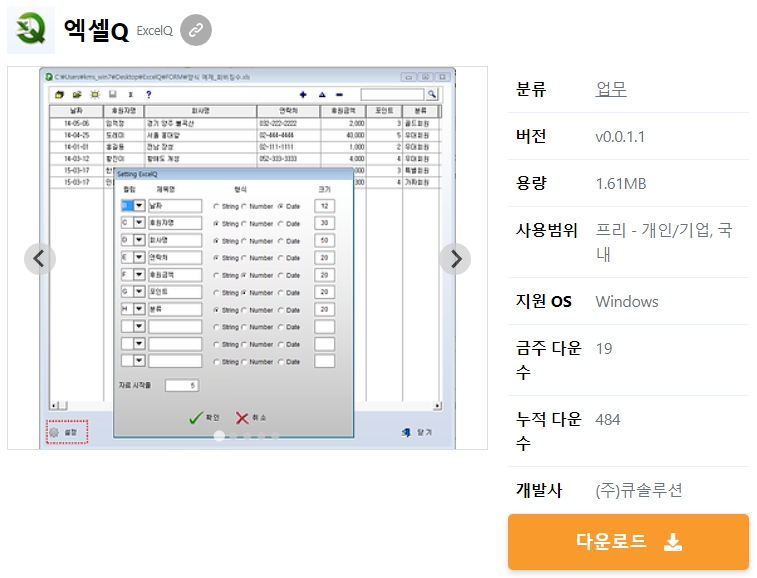Click the 개발사 row label

pyautogui.click(x=539, y=490)
